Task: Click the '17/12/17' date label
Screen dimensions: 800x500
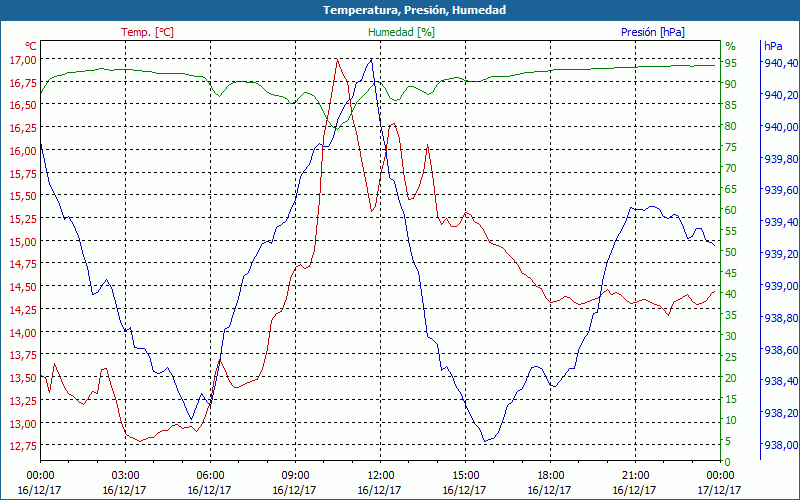Action: click(x=719, y=490)
